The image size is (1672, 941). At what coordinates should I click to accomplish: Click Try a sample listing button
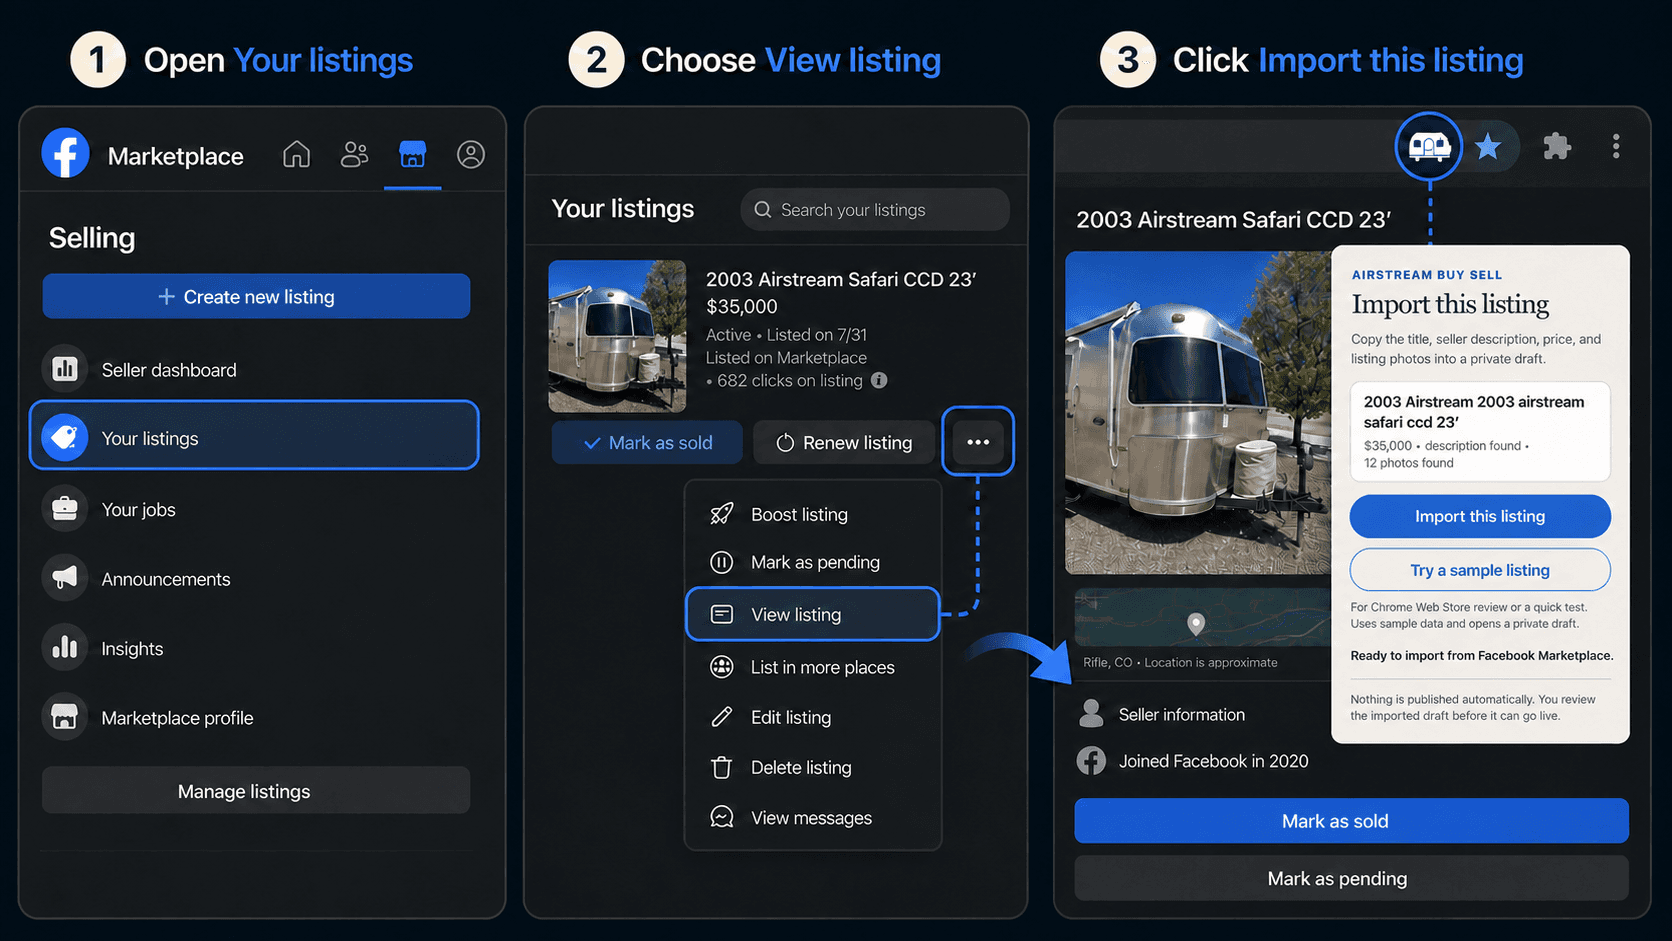pos(1480,570)
